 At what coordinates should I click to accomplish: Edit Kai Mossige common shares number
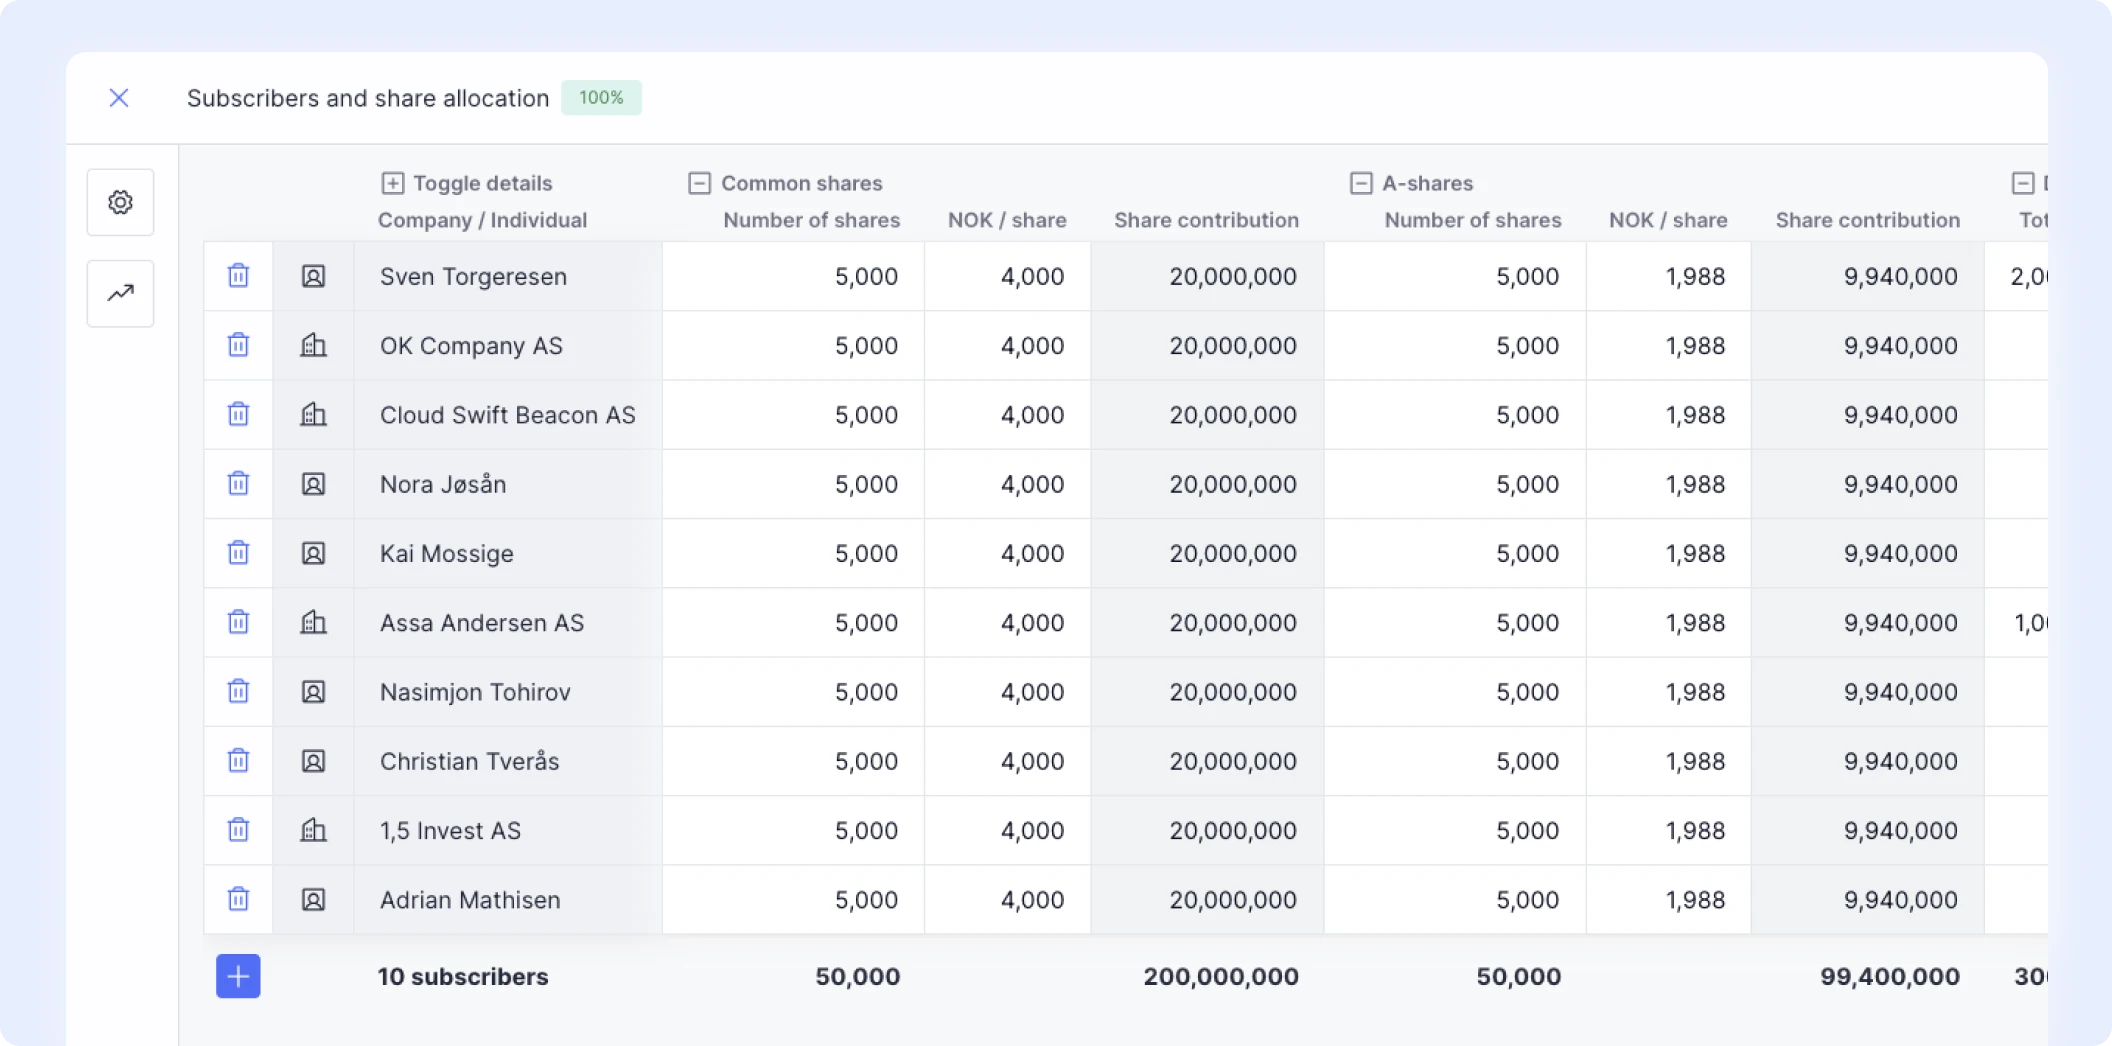click(793, 553)
